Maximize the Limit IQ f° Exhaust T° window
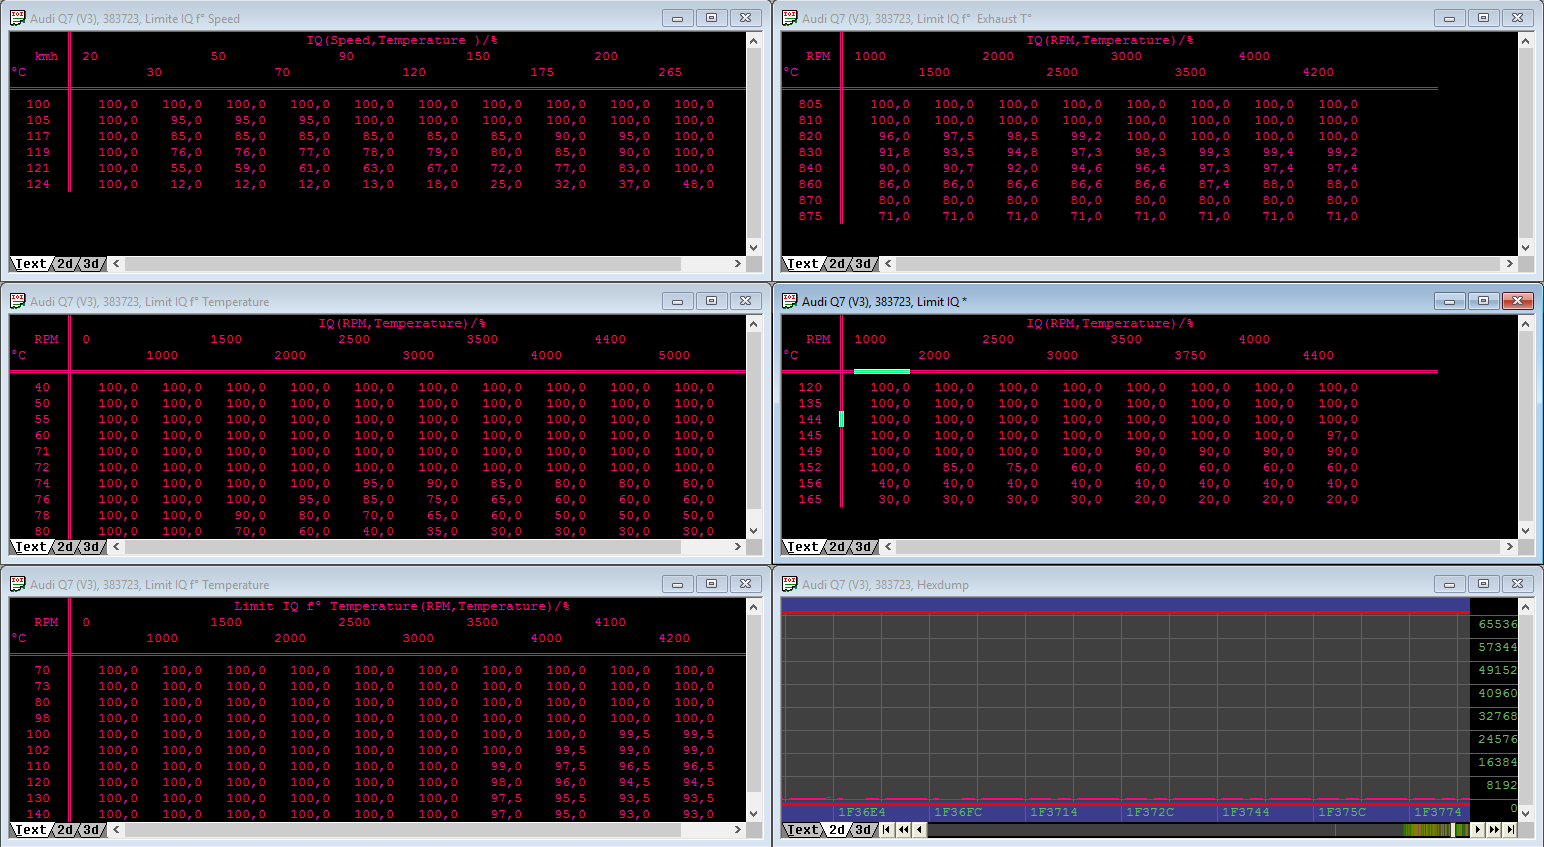The image size is (1544, 847). pos(1483,18)
